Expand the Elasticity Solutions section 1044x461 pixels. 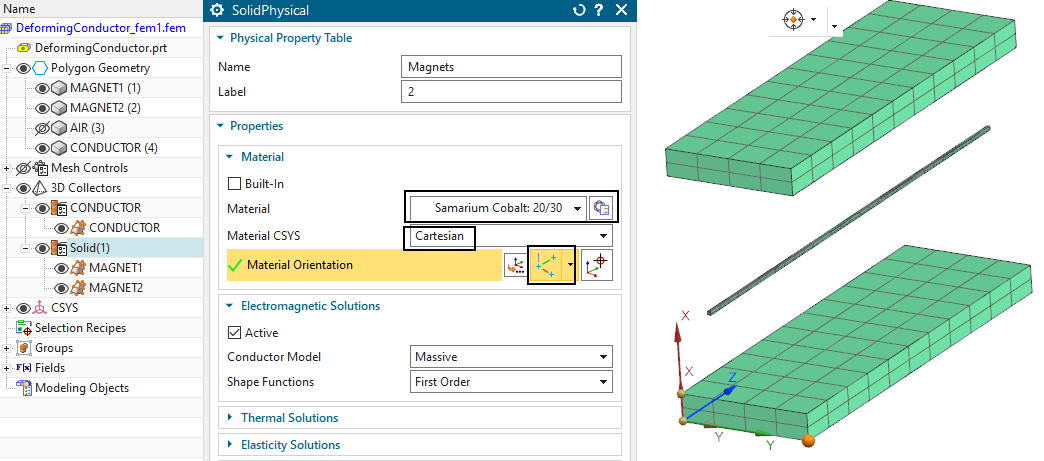click(290, 445)
